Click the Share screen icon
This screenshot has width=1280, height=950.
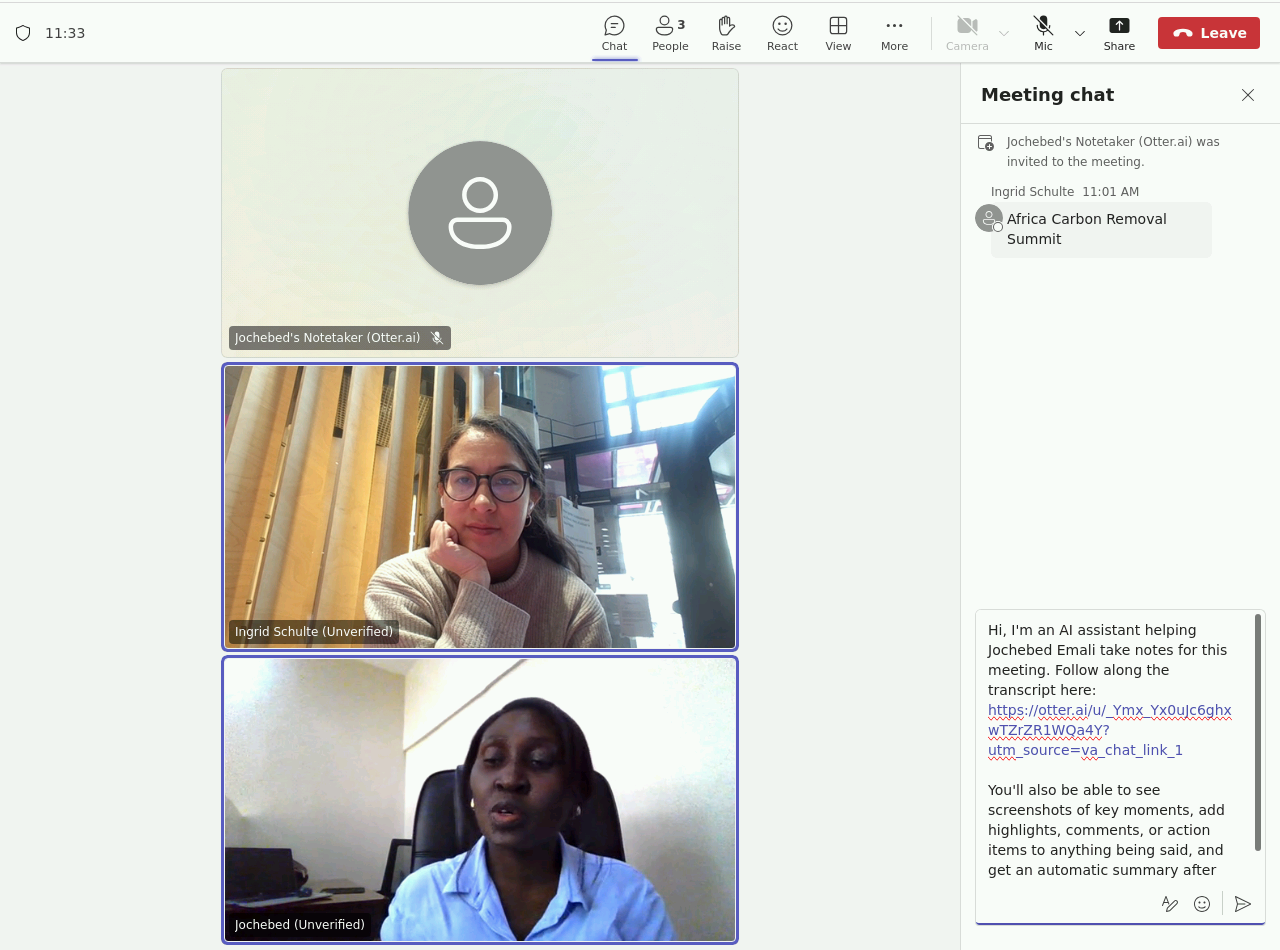(x=1119, y=33)
